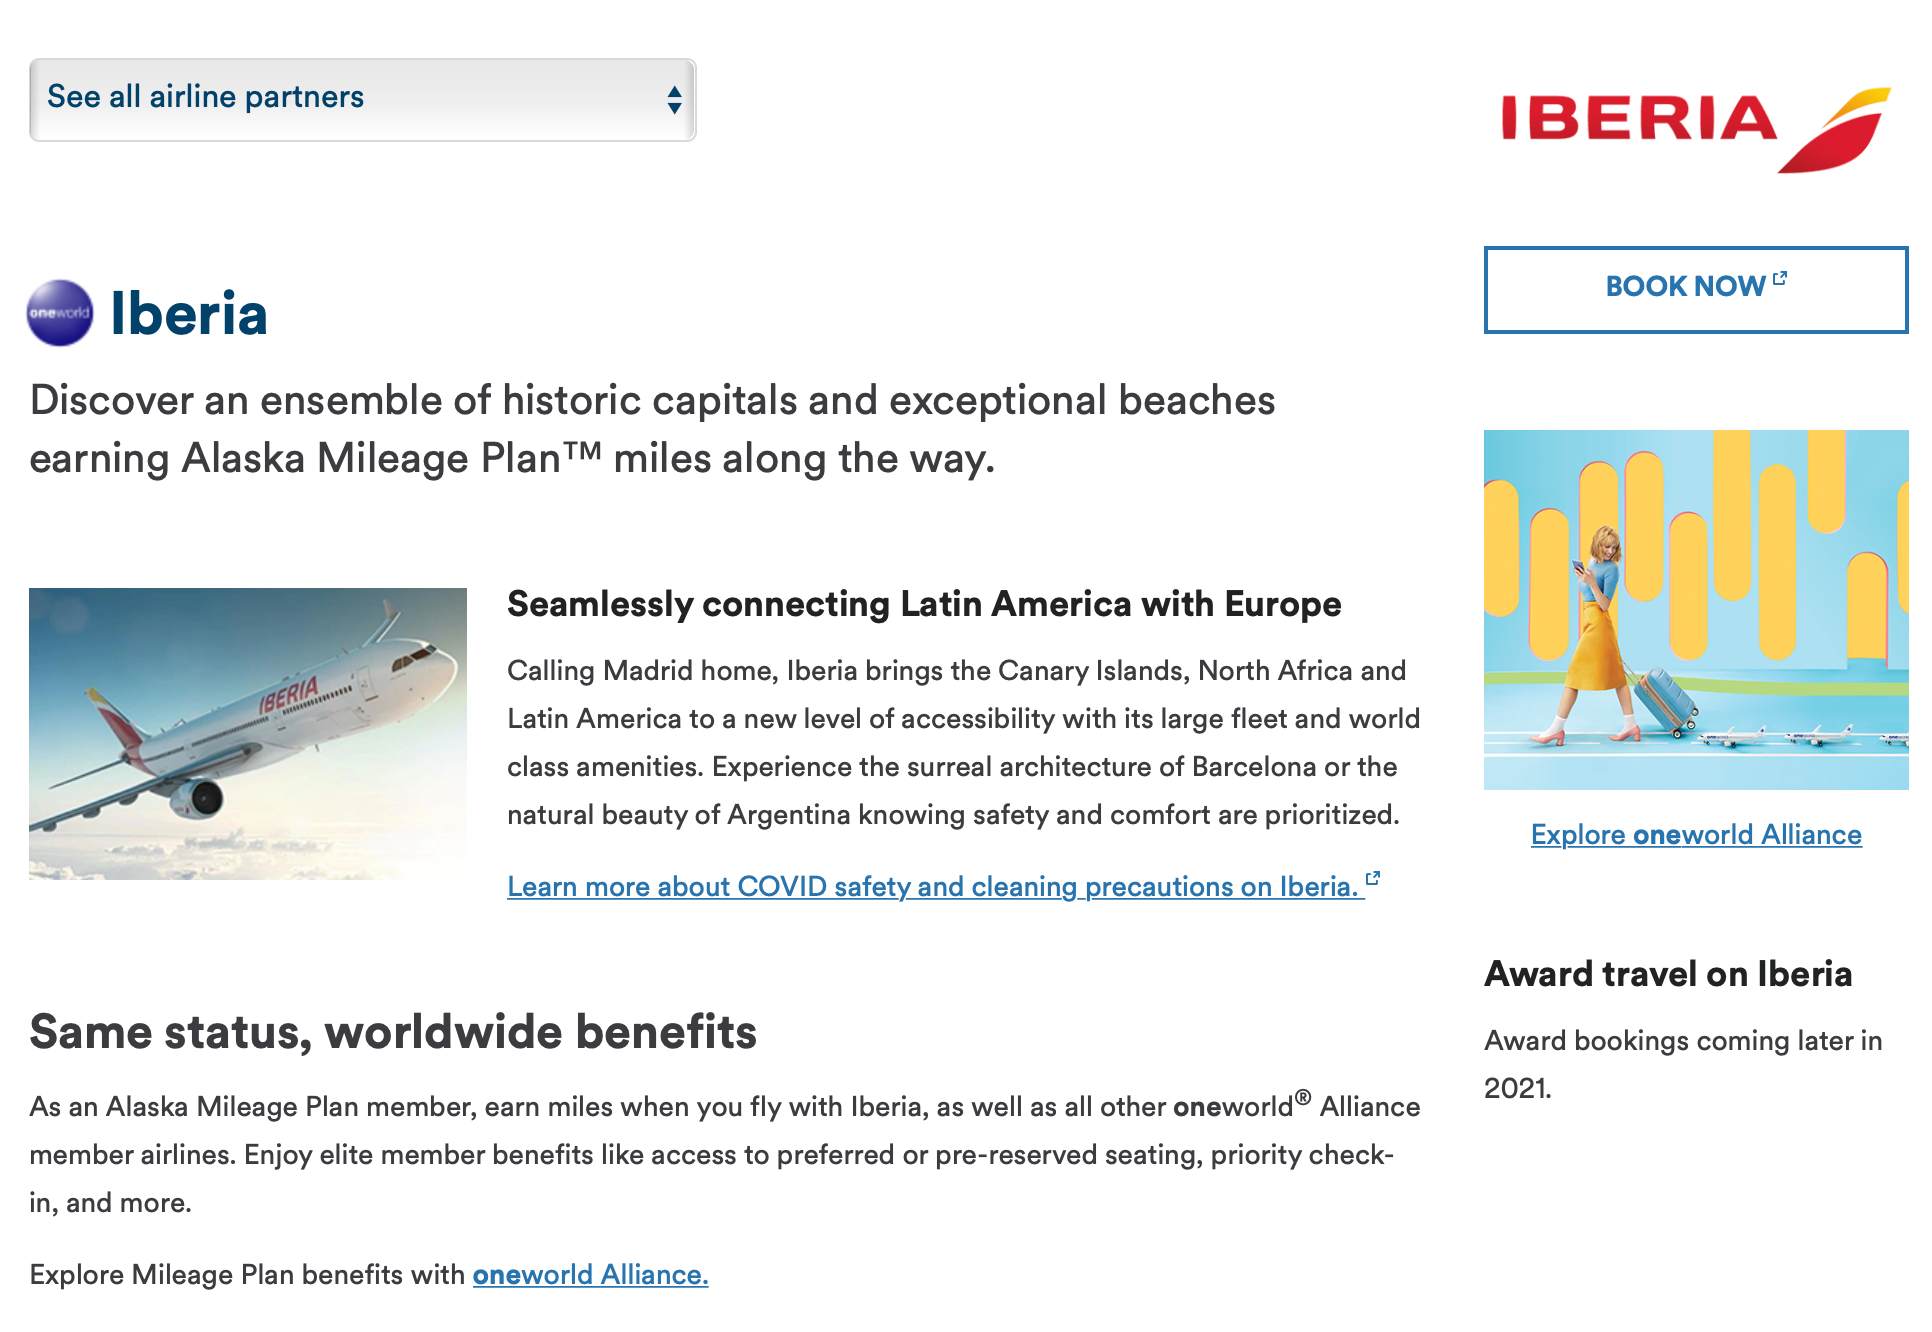
Task: Click the up-down arrows on partner selector
Action: [x=675, y=99]
